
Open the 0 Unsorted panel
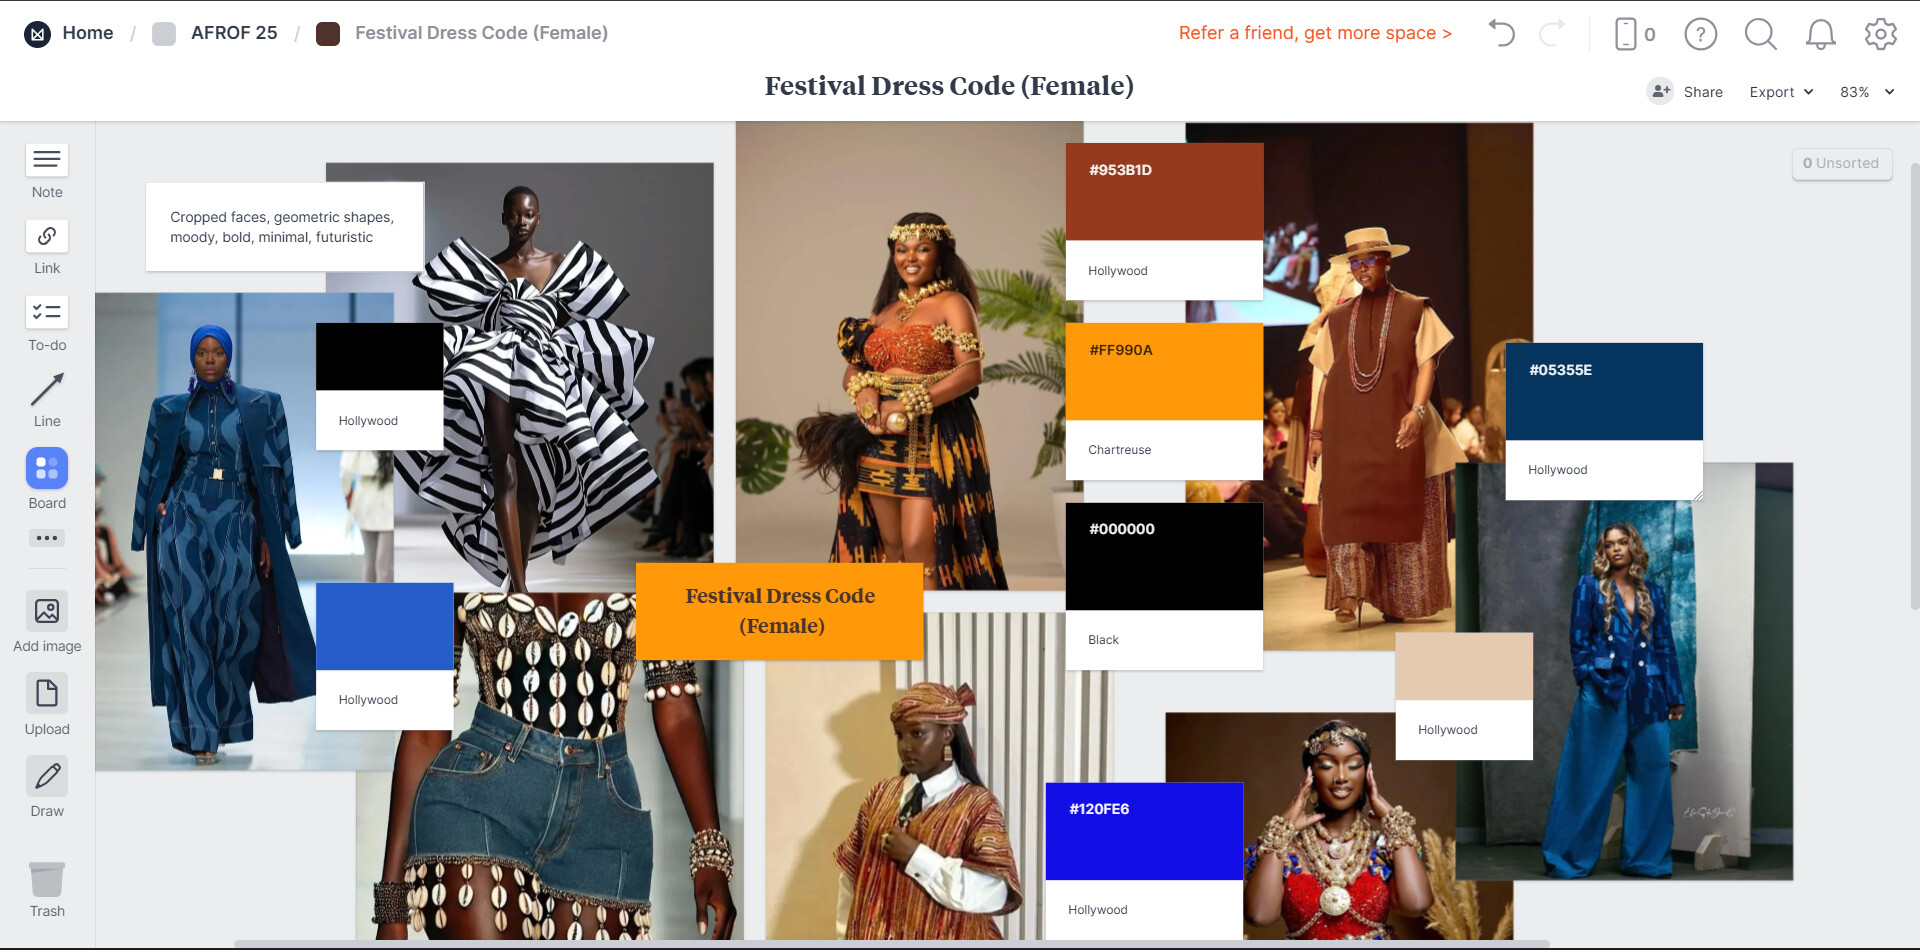(1841, 163)
